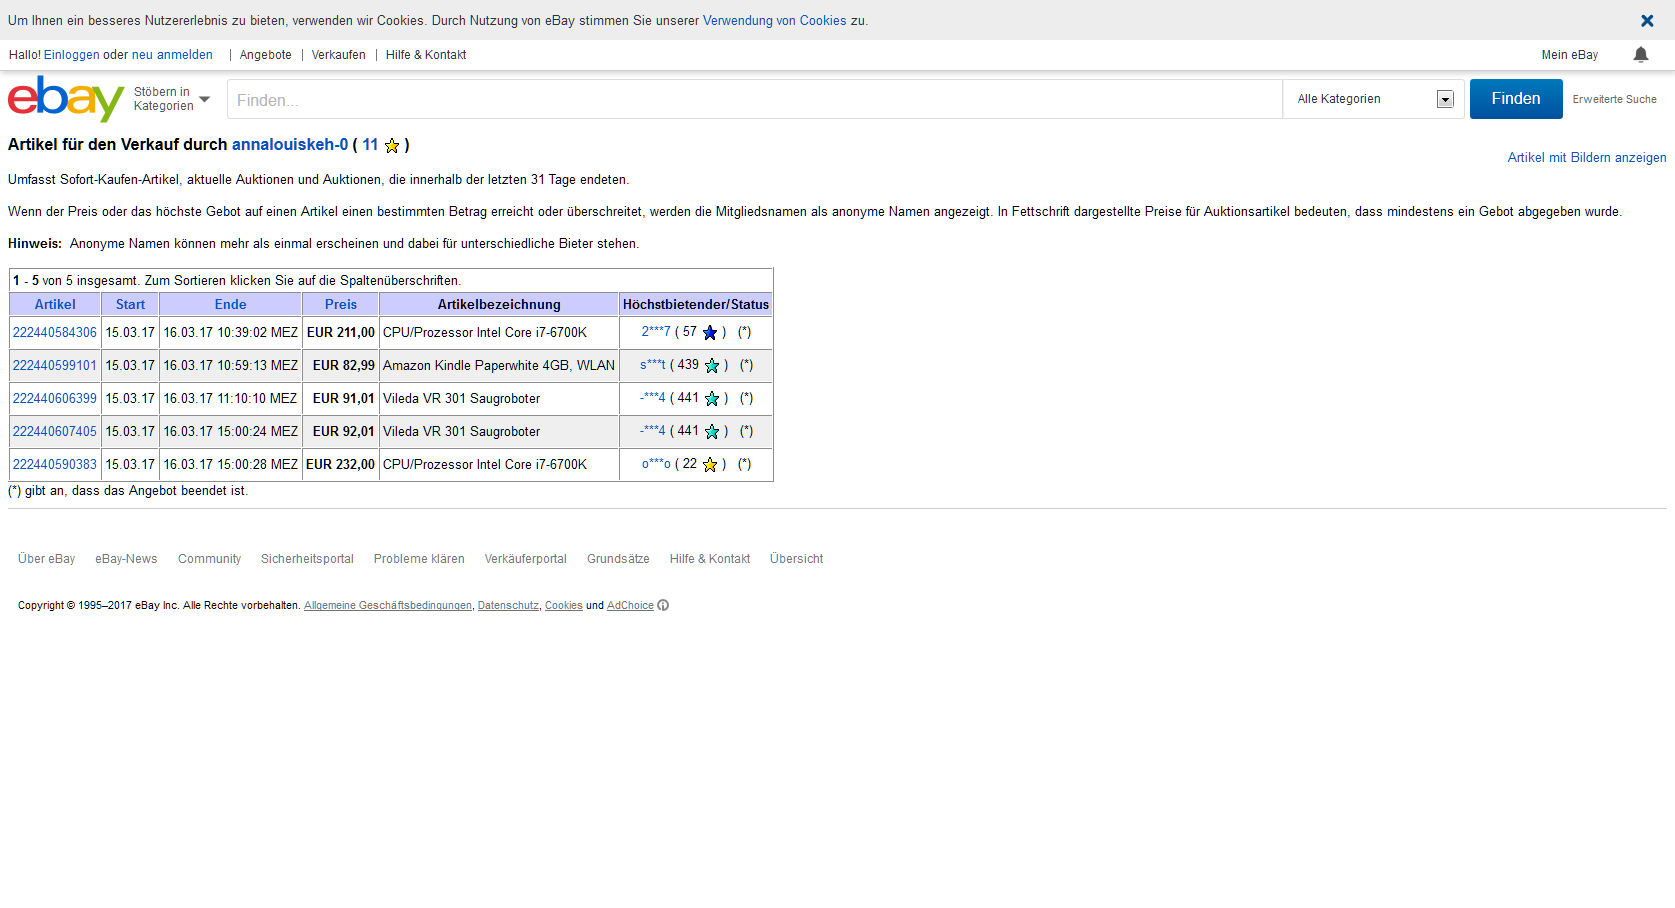The image size is (1675, 908).
Task: Open Community footer link
Action: 209,559
